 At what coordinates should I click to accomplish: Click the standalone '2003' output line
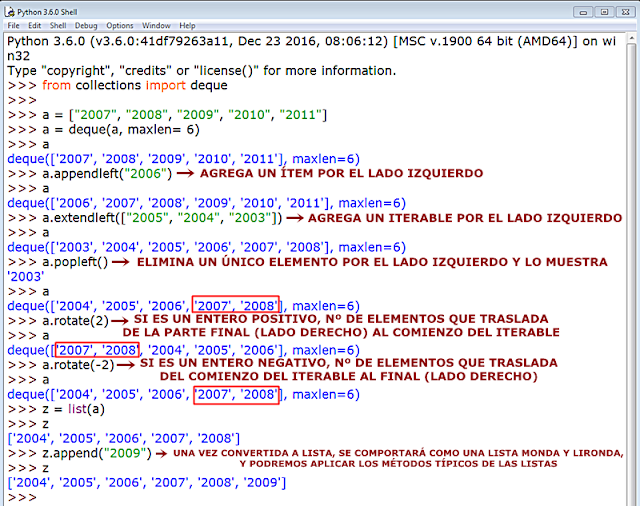point(26,276)
